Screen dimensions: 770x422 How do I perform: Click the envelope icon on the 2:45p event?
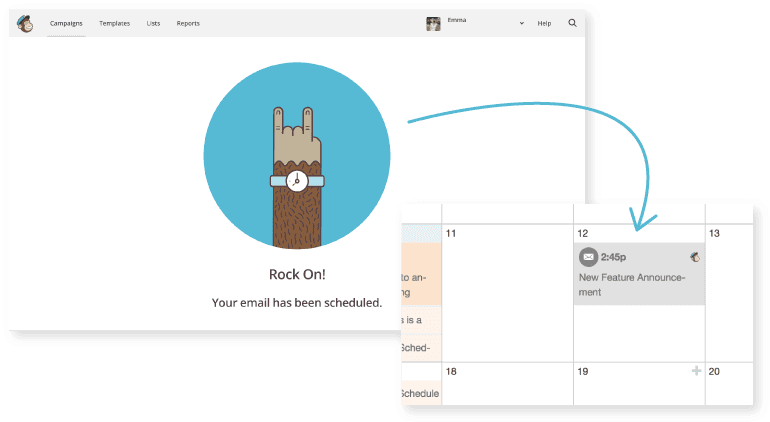click(588, 257)
